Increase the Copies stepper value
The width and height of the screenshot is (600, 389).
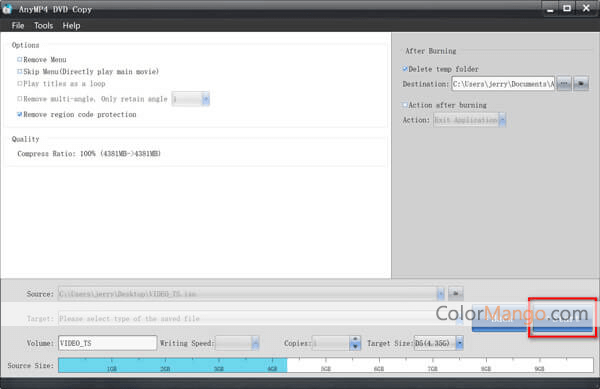pyautogui.click(x=355, y=340)
